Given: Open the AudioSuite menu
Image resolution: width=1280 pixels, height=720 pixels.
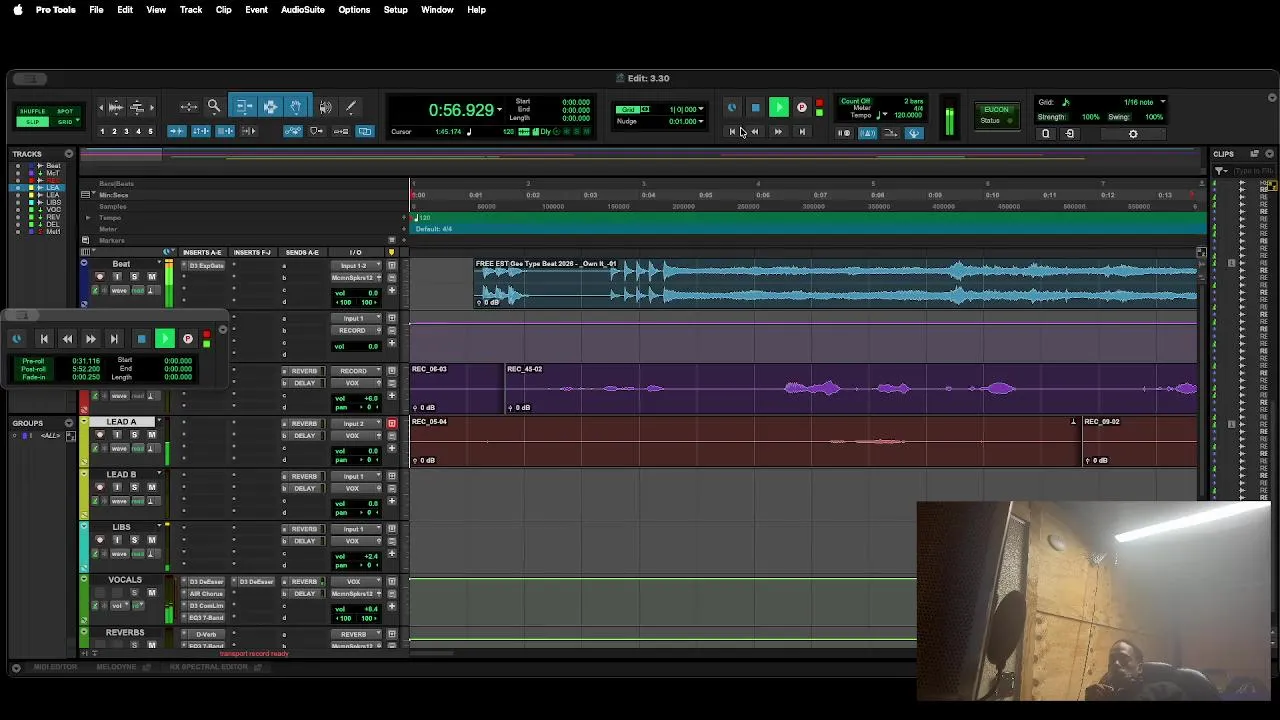Looking at the screenshot, I should point(303,10).
